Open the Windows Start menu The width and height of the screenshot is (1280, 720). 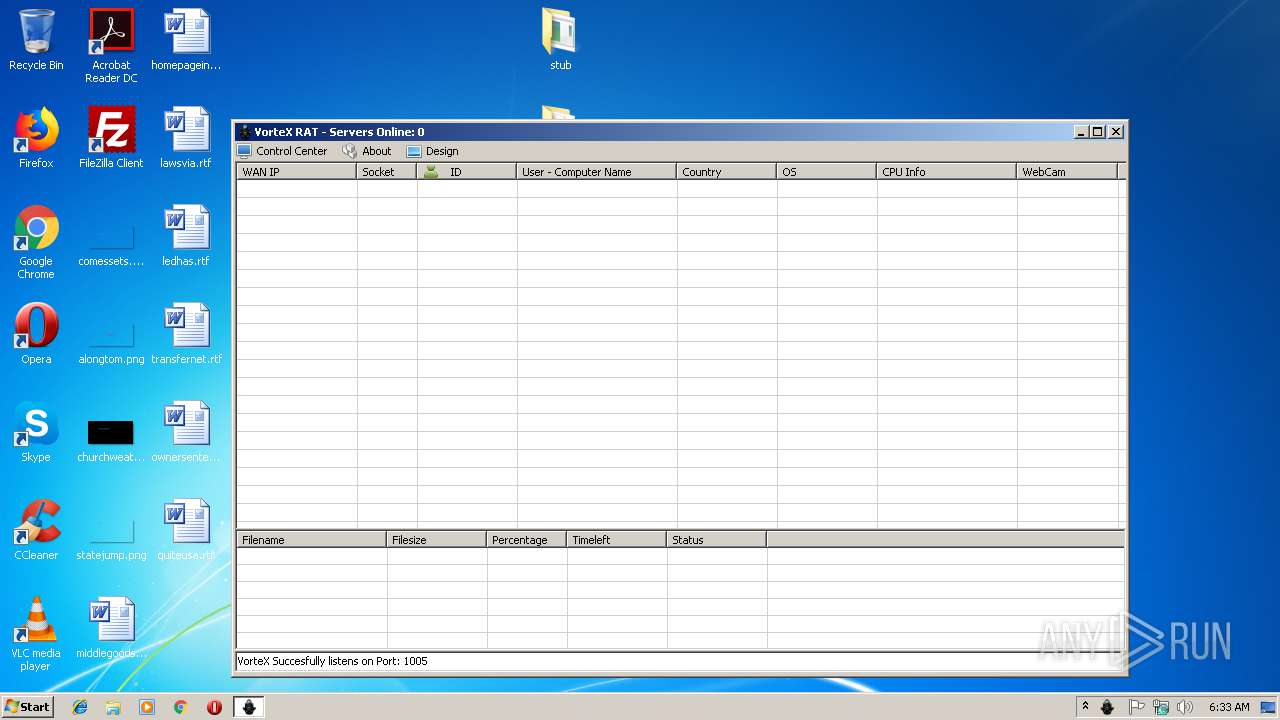click(27, 706)
